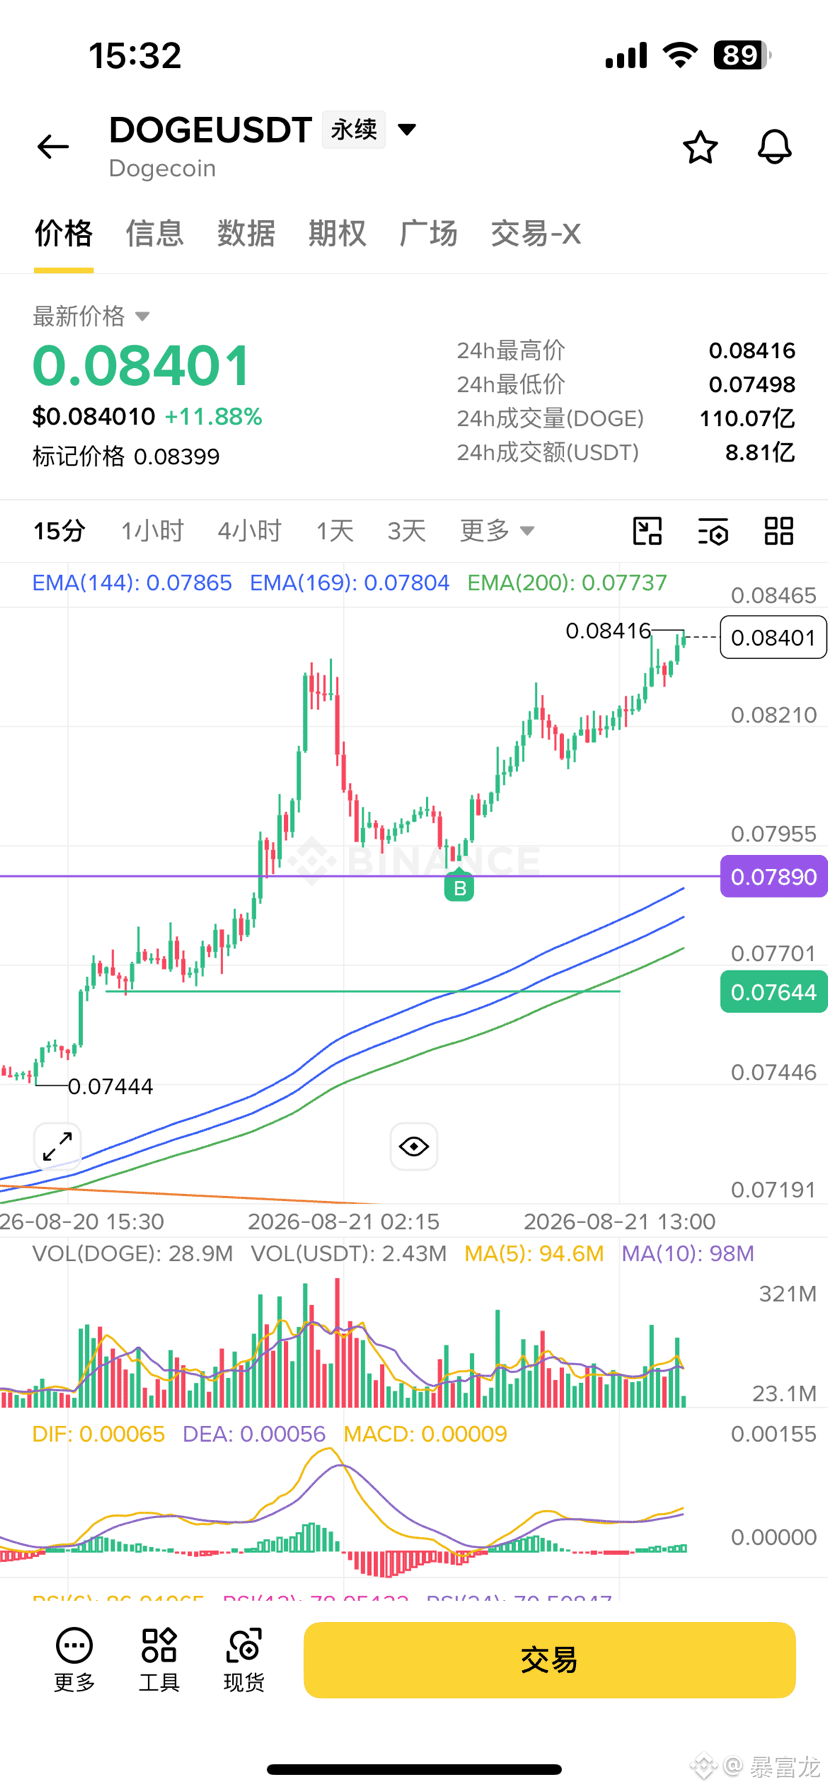Toggle chart visibility eye icon

(x=414, y=1146)
